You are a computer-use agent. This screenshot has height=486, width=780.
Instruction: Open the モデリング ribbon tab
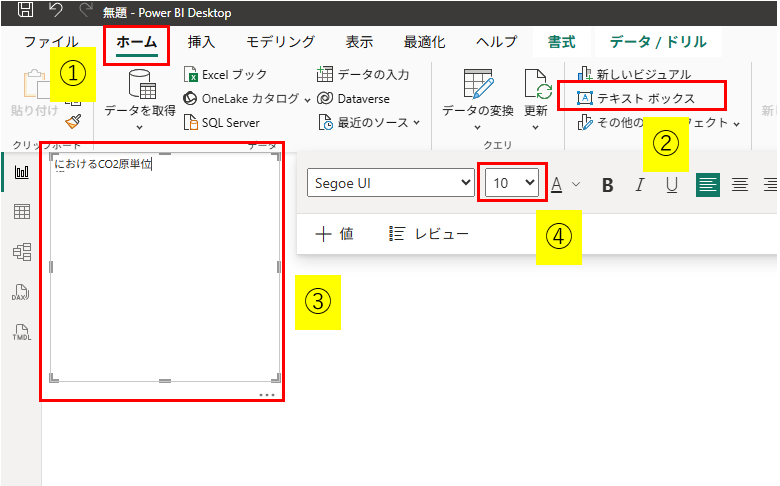[x=281, y=42]
